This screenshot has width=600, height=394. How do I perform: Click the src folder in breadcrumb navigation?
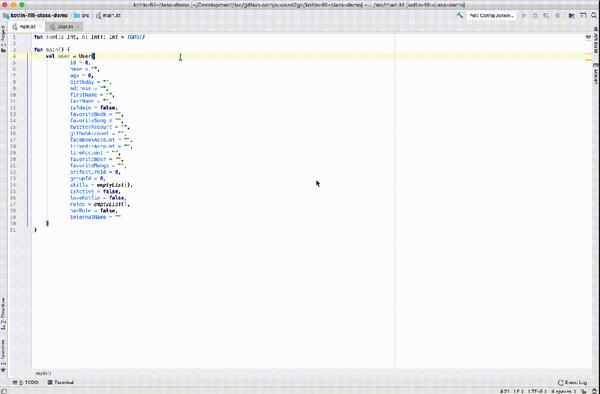82,15
